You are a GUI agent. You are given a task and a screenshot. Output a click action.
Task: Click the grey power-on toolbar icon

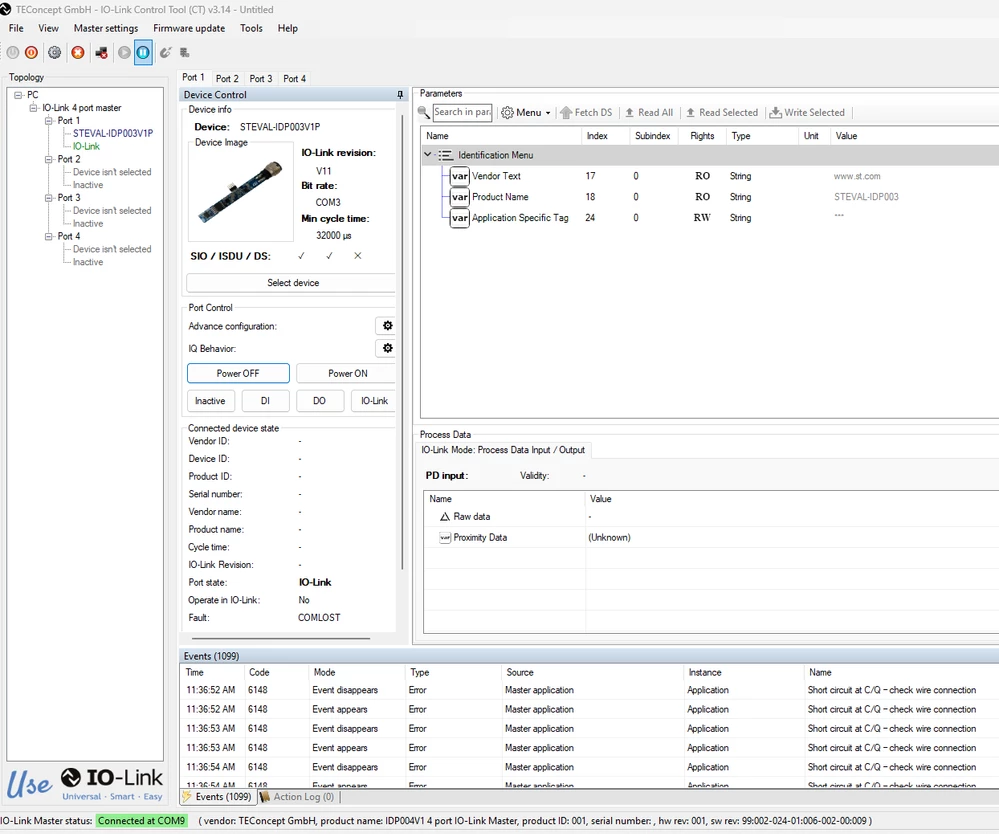(x=13, y=52)
